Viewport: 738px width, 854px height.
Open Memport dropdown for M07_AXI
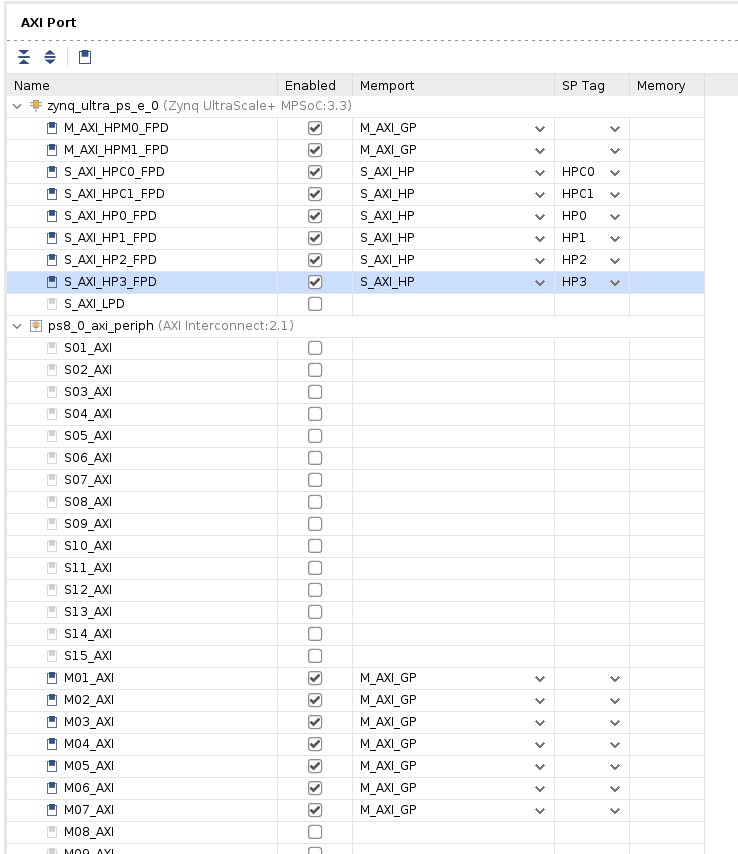tap(540, 810)
